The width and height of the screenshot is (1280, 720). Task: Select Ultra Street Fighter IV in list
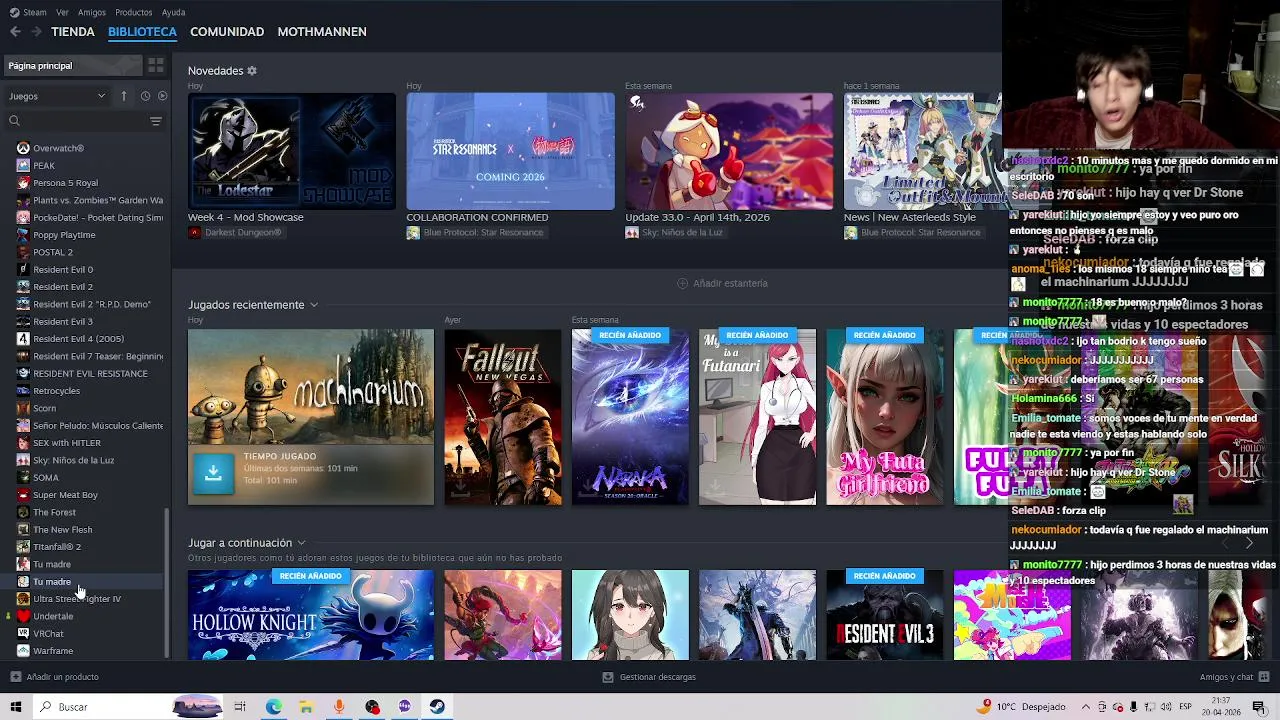77,599
